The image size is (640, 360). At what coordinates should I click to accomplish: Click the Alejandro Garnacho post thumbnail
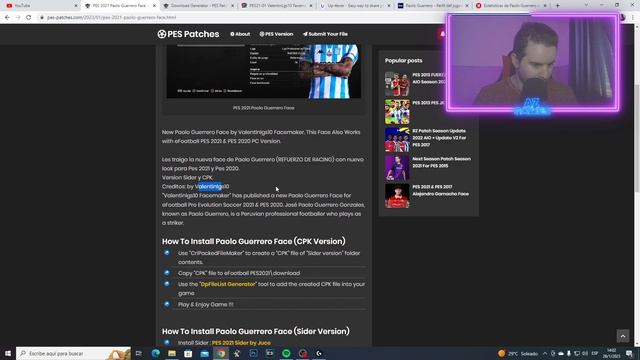tap(397, 196)
